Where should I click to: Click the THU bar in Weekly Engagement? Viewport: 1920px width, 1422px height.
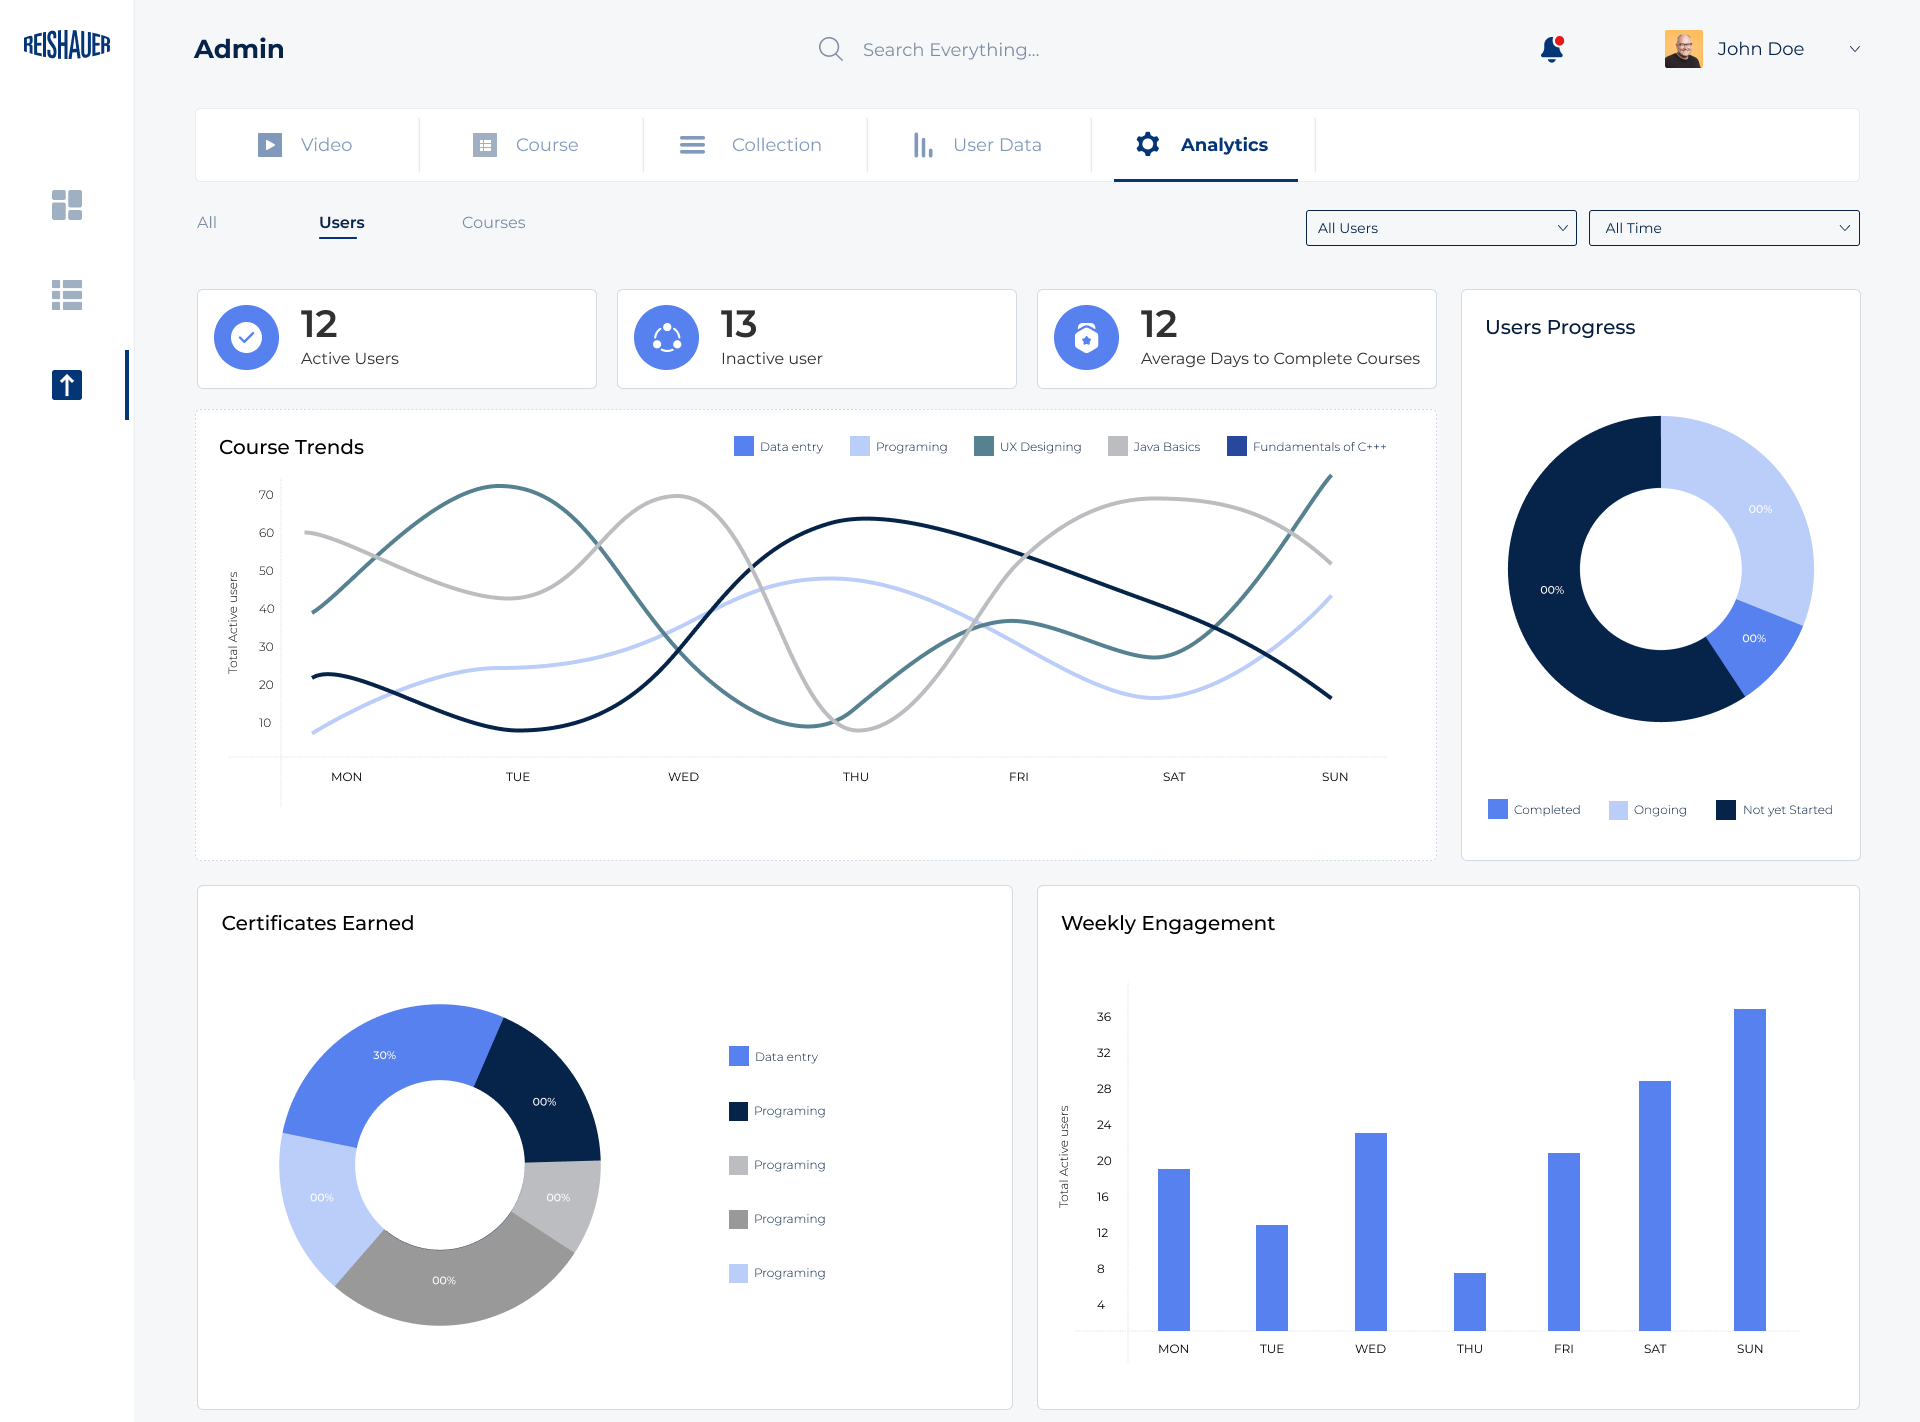[x=1470, y=1302]
